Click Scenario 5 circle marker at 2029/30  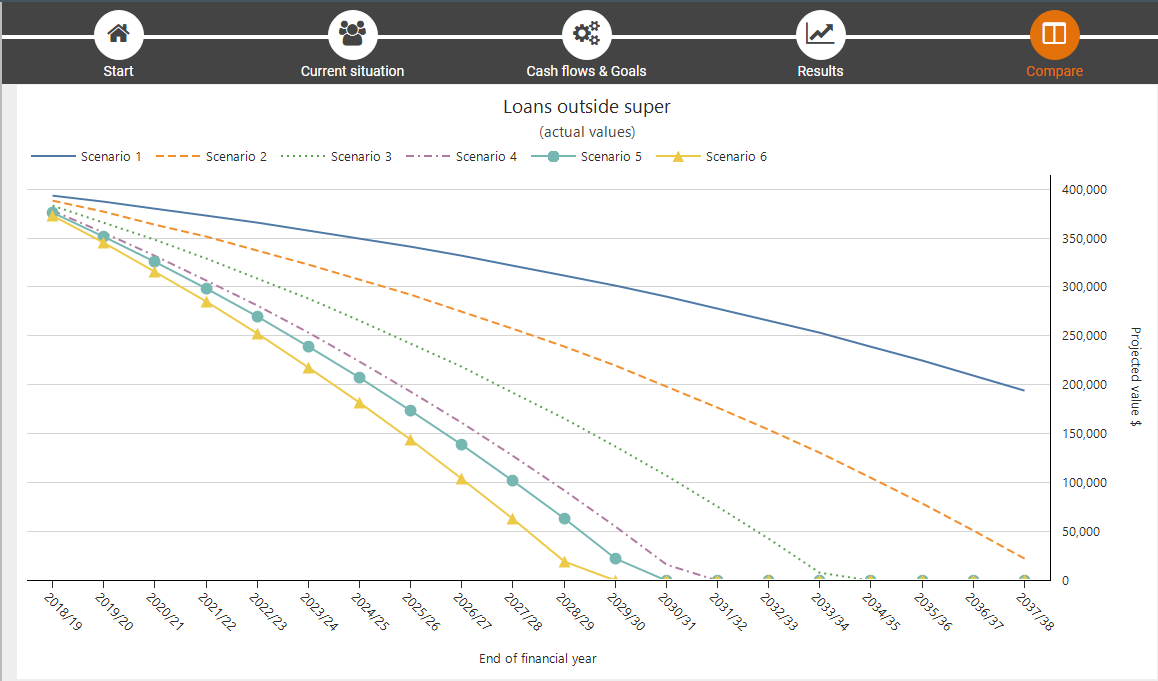click(616, 558)
